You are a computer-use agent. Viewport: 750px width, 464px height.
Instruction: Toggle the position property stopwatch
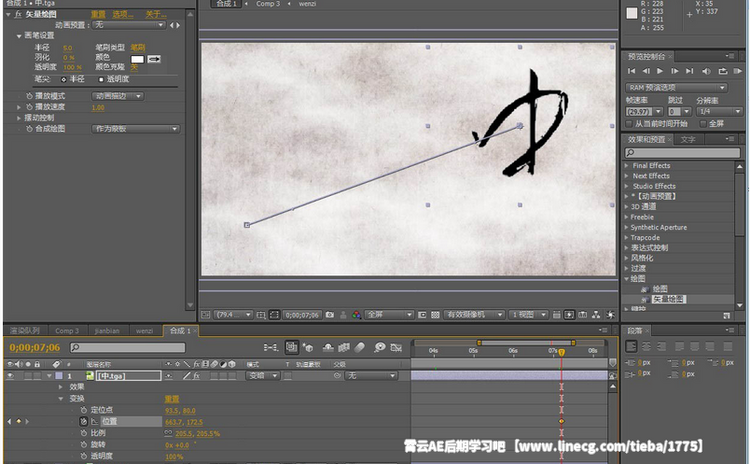[x=84, y=421]
